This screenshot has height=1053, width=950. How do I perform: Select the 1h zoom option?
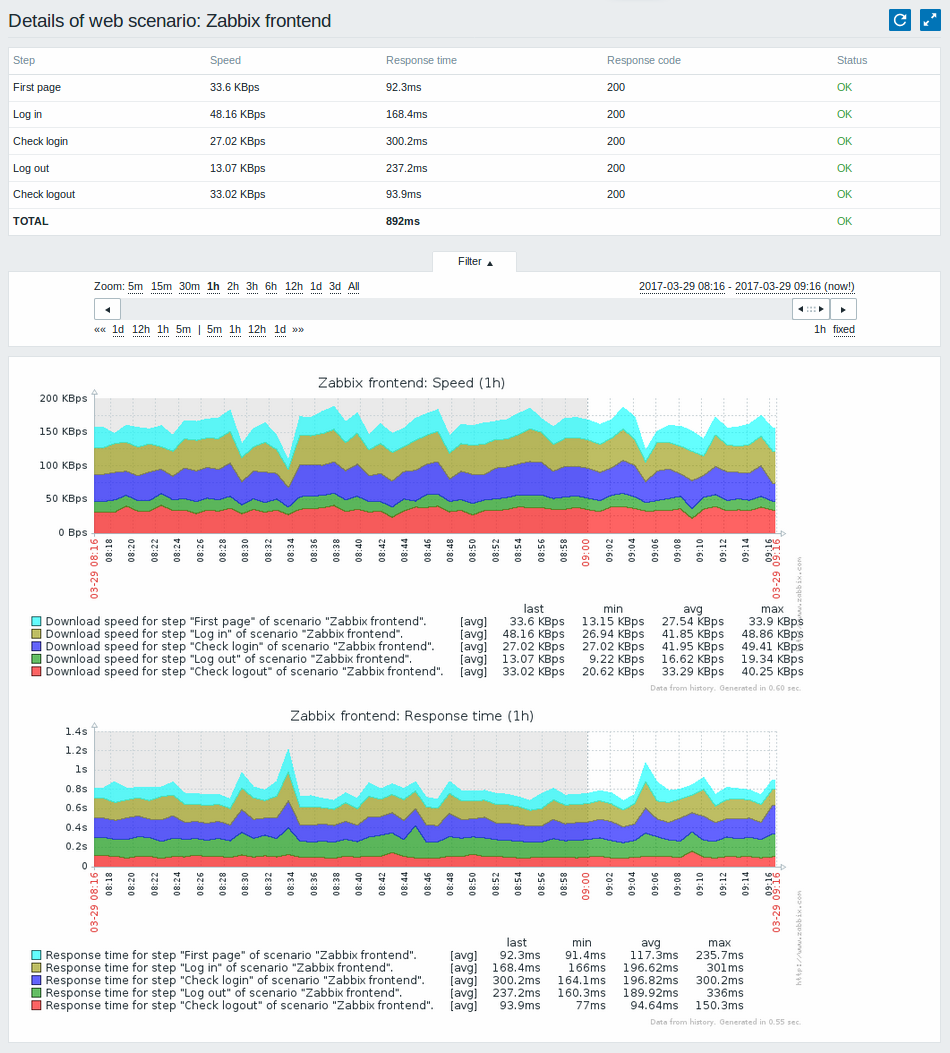point(213,287)
